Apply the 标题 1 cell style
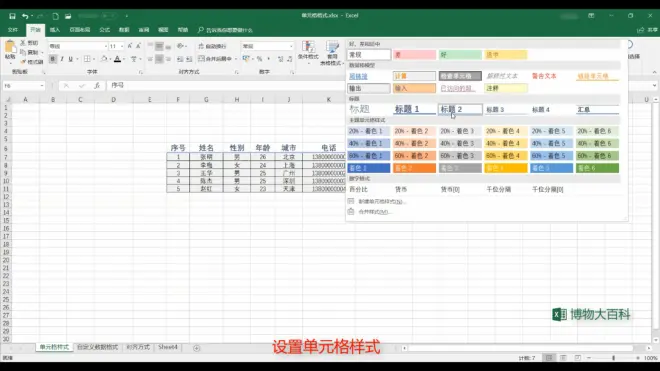The width and height of the screenshot is (660, 371). coord(414,109)
